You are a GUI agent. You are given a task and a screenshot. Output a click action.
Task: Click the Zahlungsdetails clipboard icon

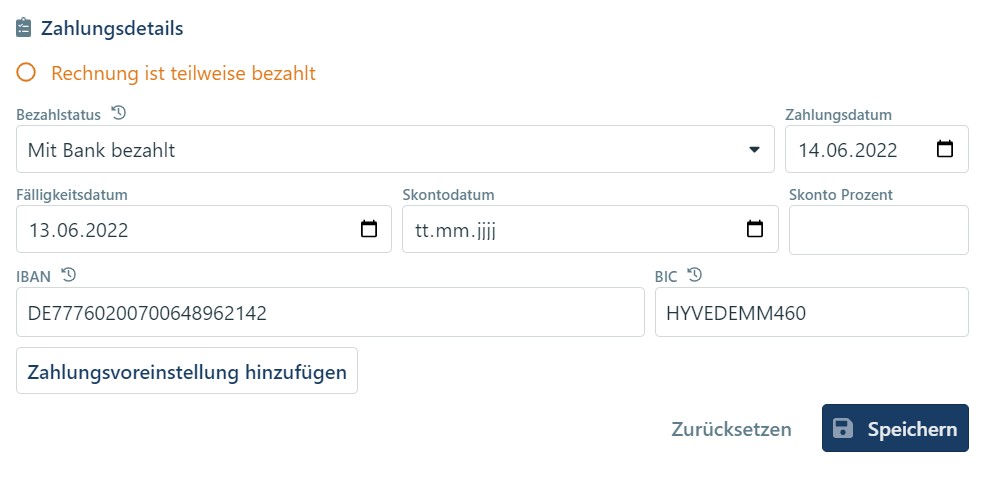[25, 28]
